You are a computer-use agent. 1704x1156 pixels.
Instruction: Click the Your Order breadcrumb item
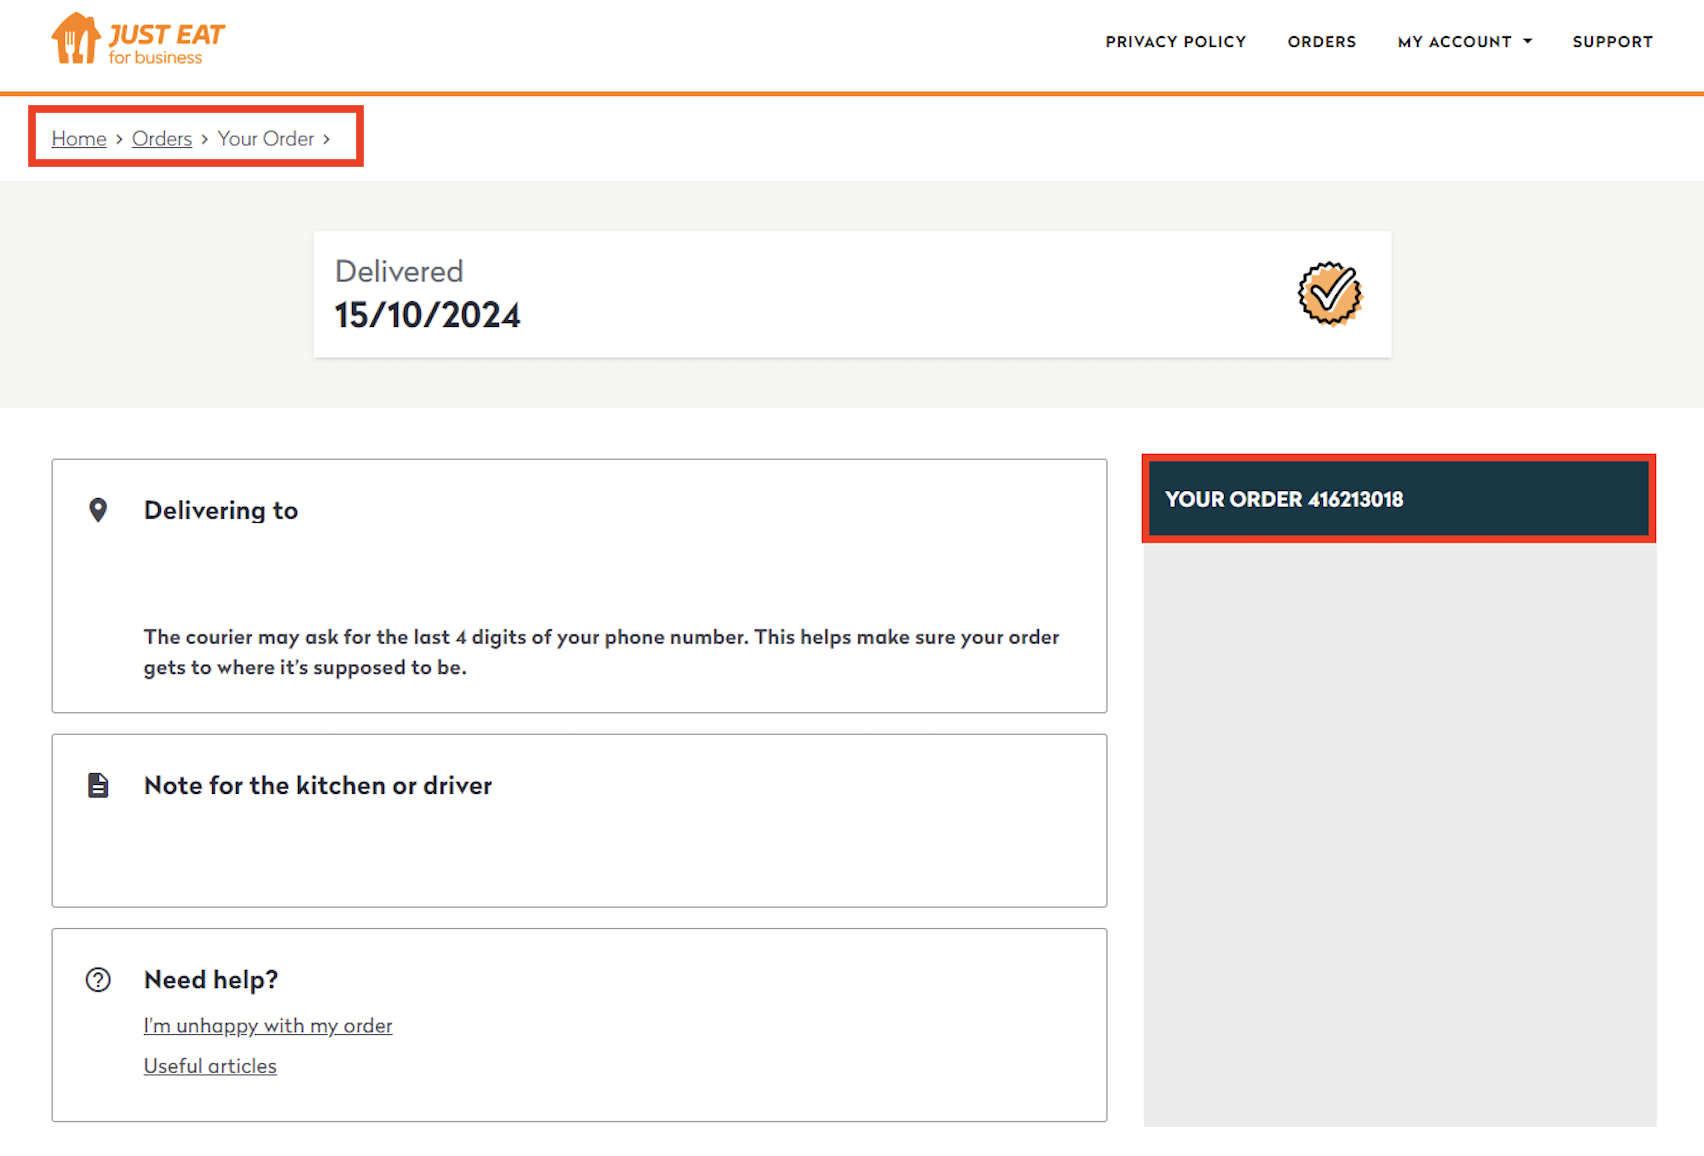coord(266,139)
